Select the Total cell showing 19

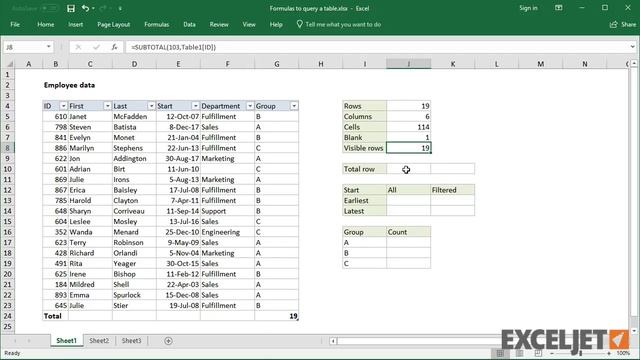coord(277,316)
